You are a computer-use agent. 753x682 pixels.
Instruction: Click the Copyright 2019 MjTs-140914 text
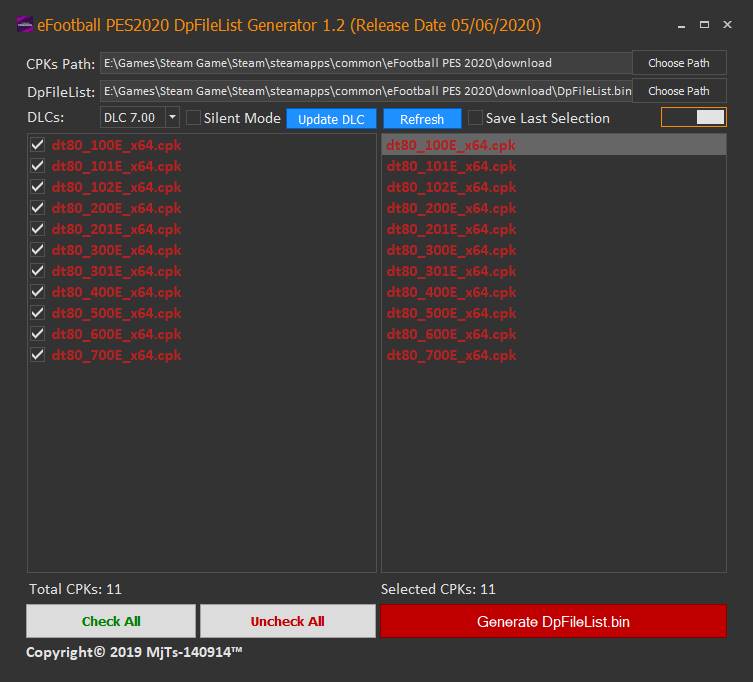coord(134,652)
